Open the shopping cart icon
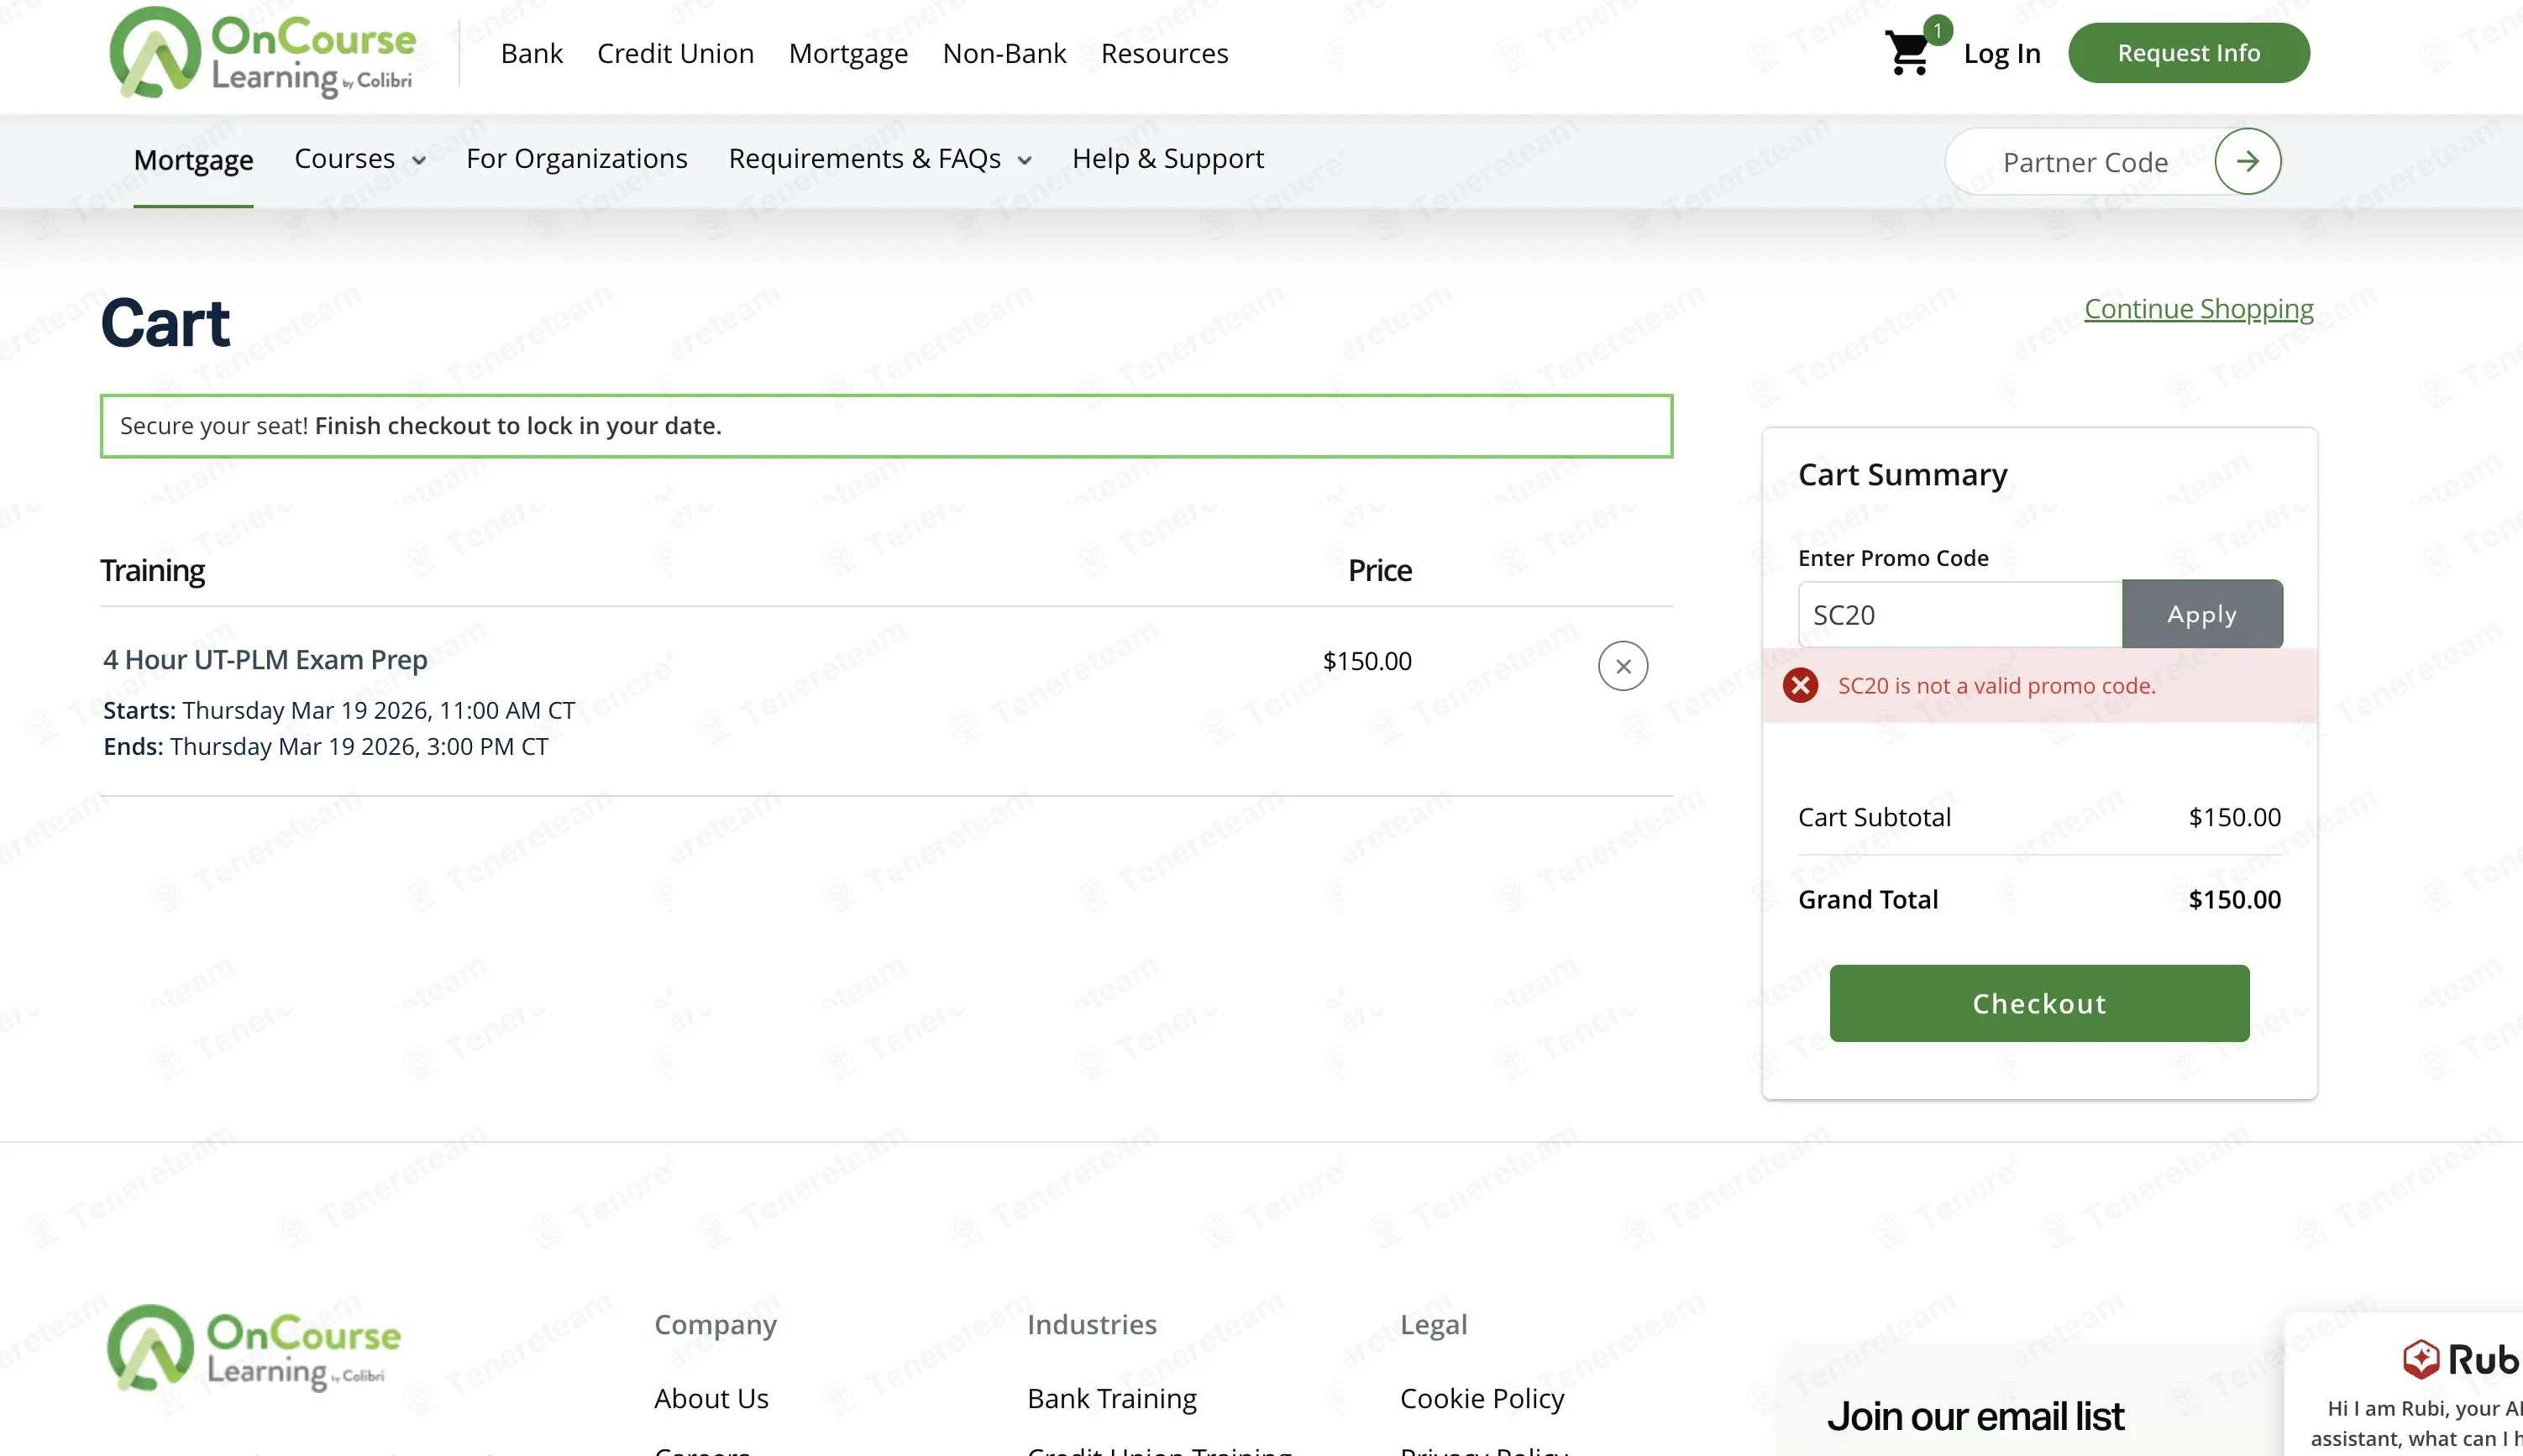This screenshot has height=1456, width=2523. [1908, 52]
